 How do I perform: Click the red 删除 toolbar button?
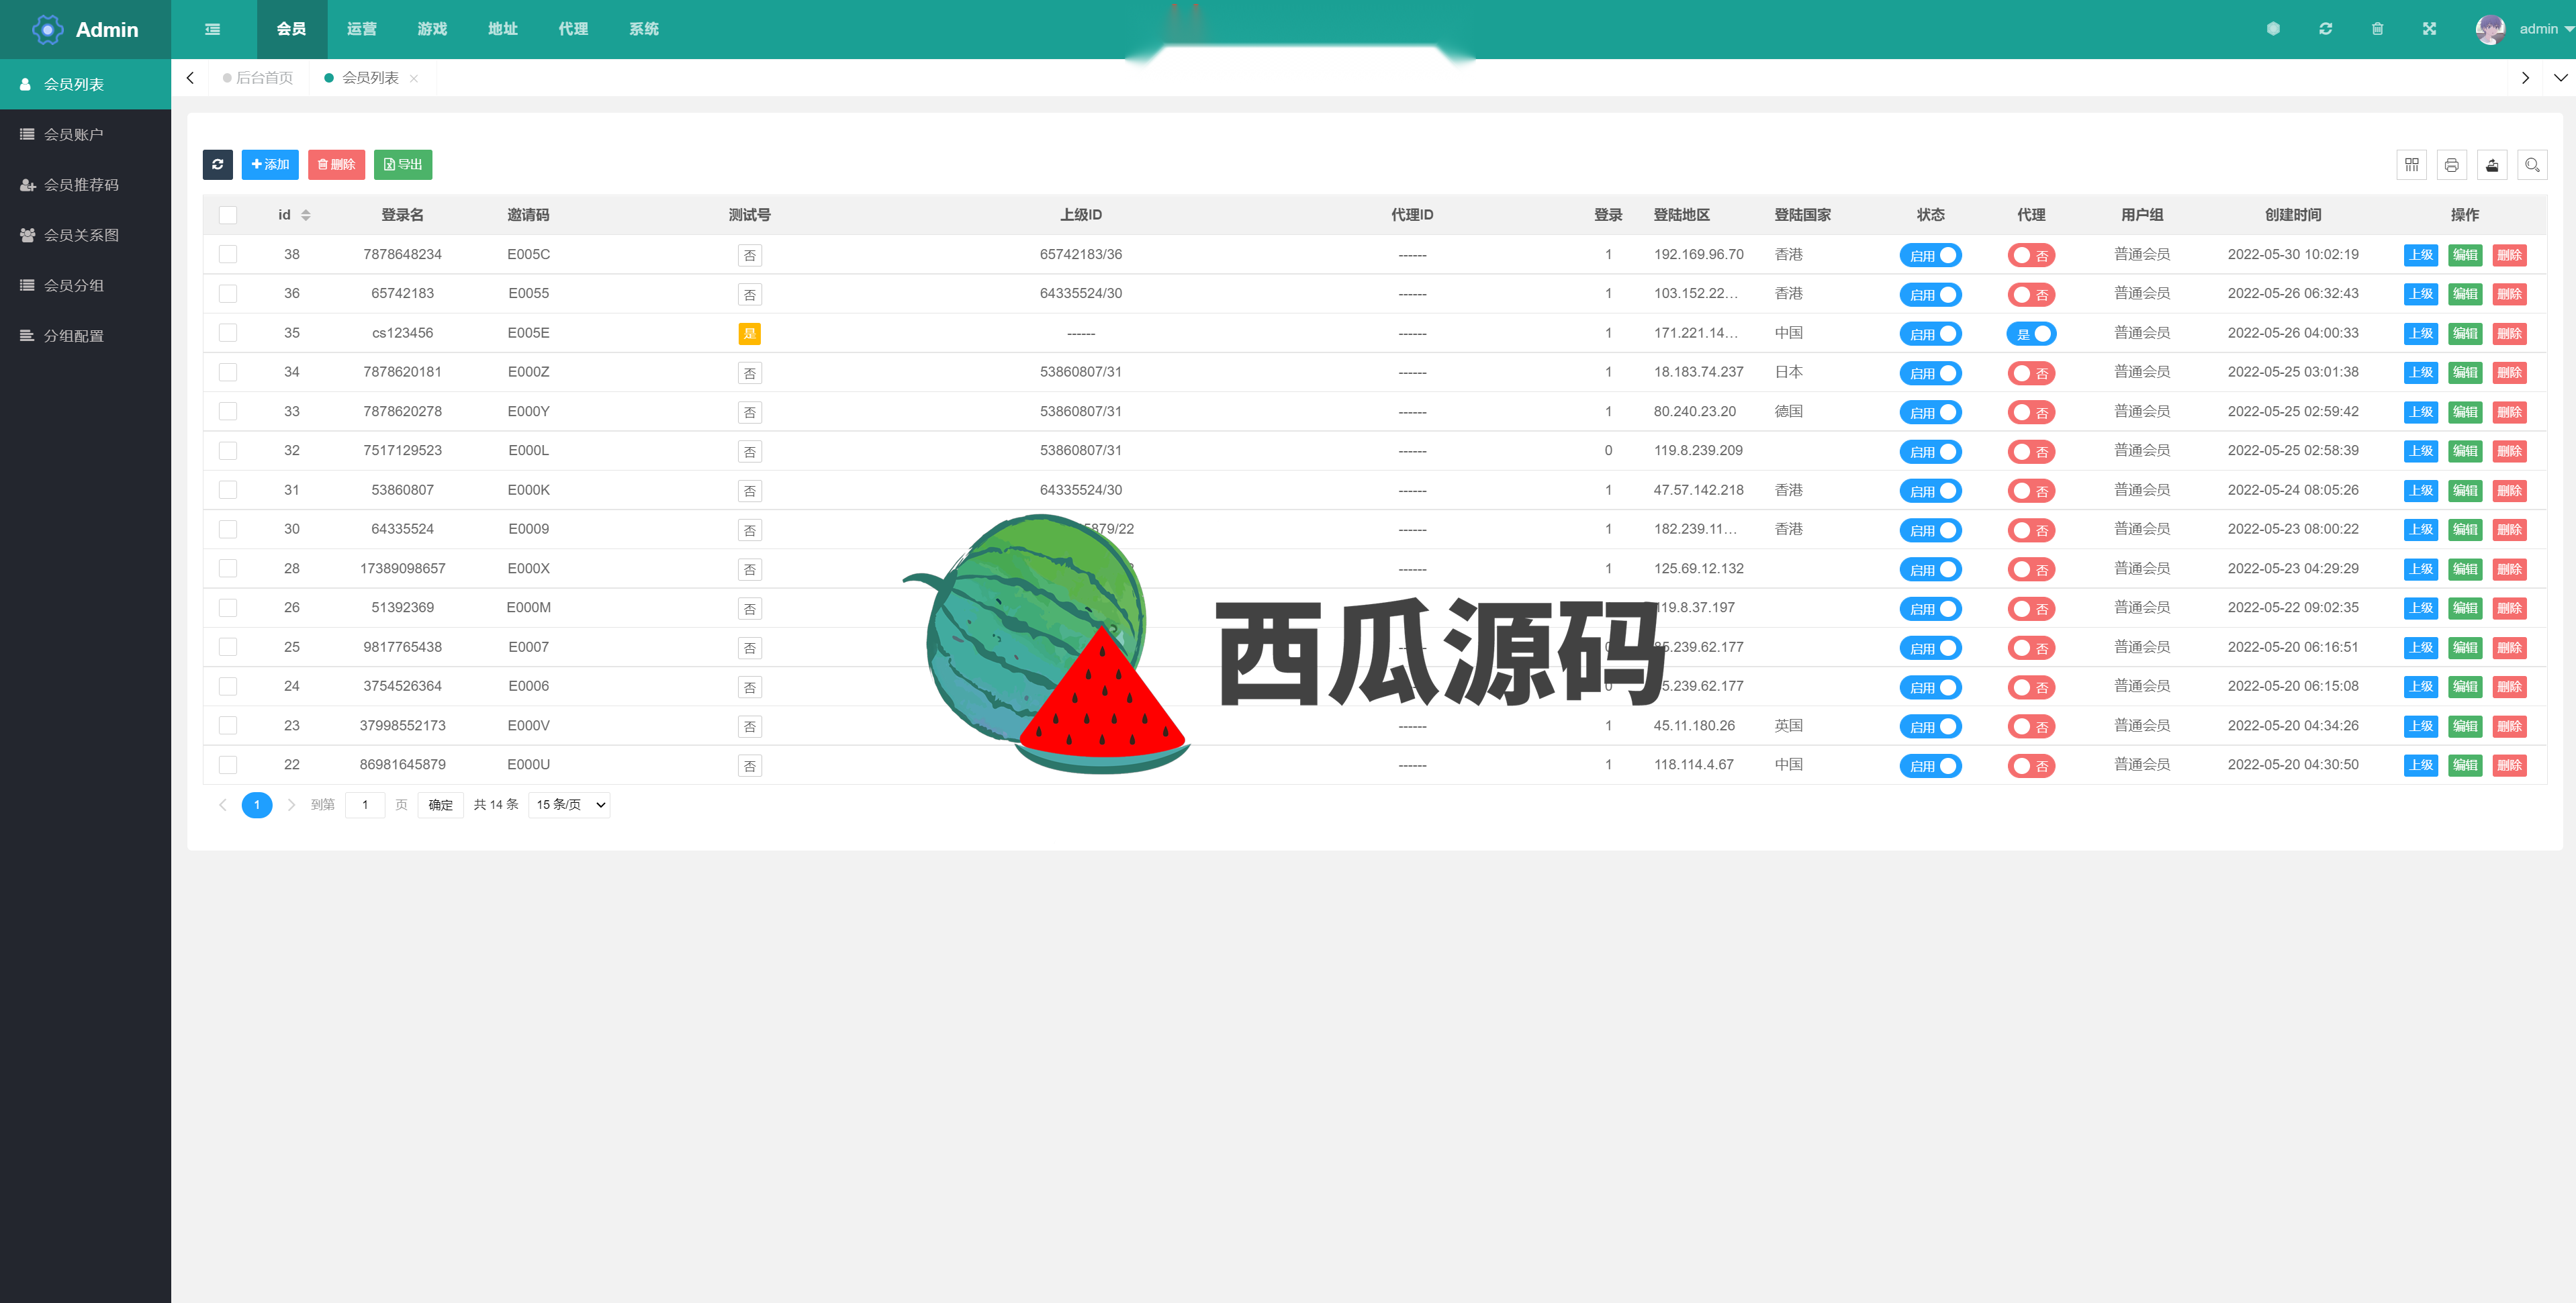pyautogui.click(x=336, y=164)
